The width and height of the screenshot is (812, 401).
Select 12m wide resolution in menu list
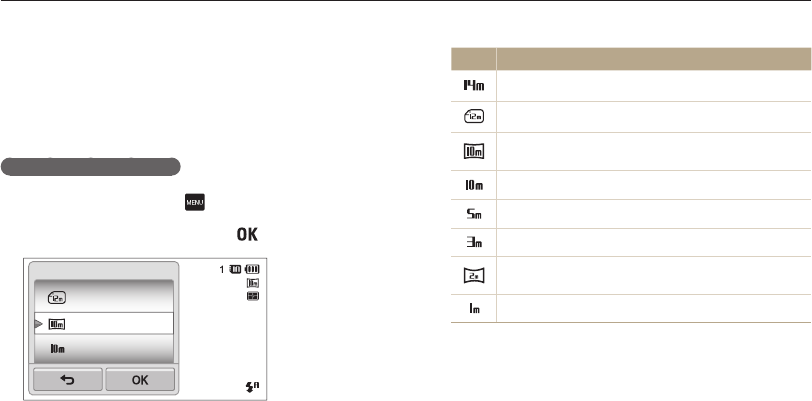58,296
